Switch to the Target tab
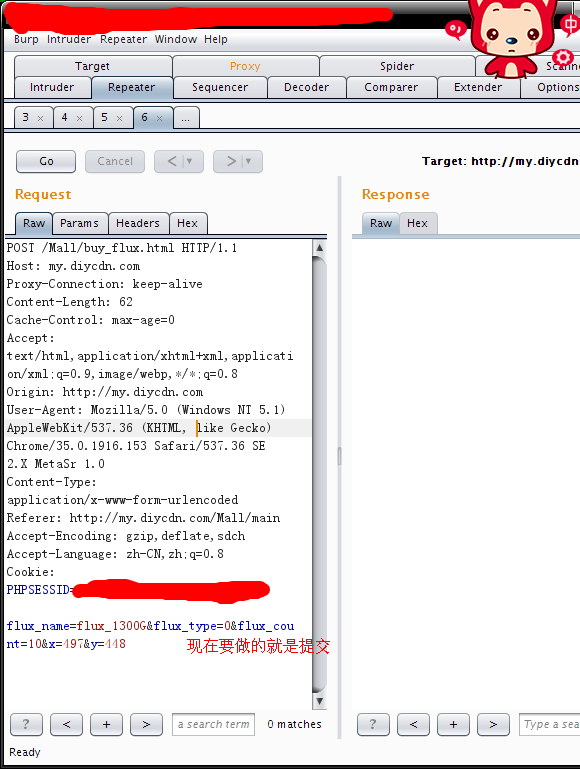Image resolution: width=580 pixels, height=769 pixels. coord(93,66)
